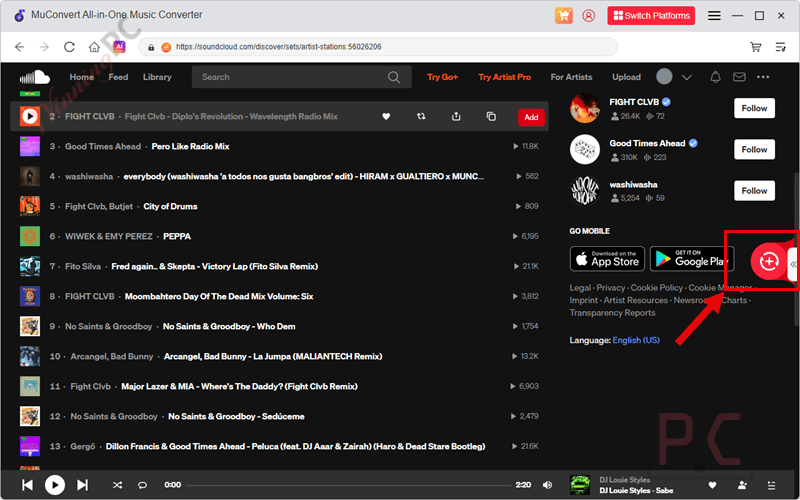Open Where's The Daddy? (Fight Clvb Remix)

239,387
